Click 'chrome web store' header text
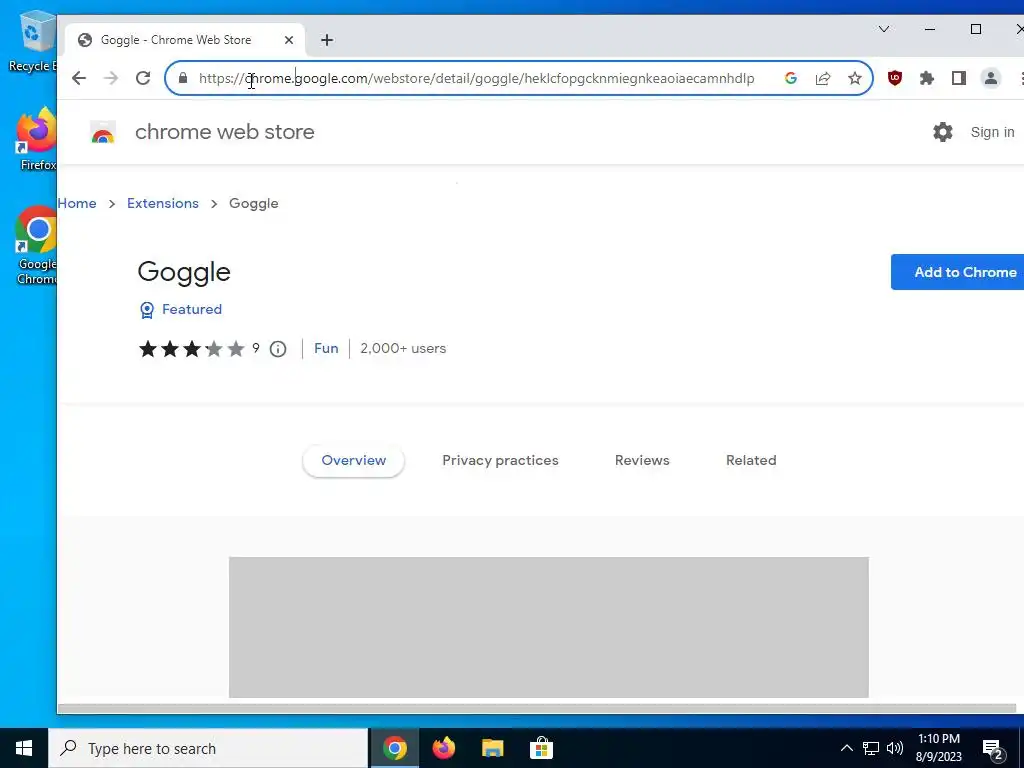 [x=225, y=132]
